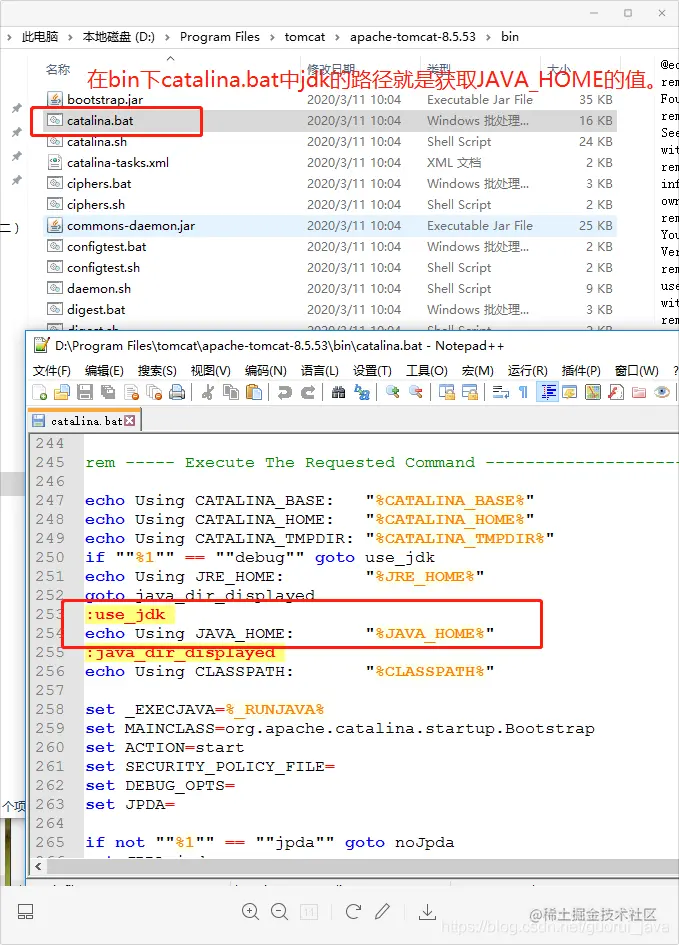Click the New file icon in Notepad++ toolbar
The height and width of the screenshot is (945, 679).
pyautogui.click(x=40, y=392)
